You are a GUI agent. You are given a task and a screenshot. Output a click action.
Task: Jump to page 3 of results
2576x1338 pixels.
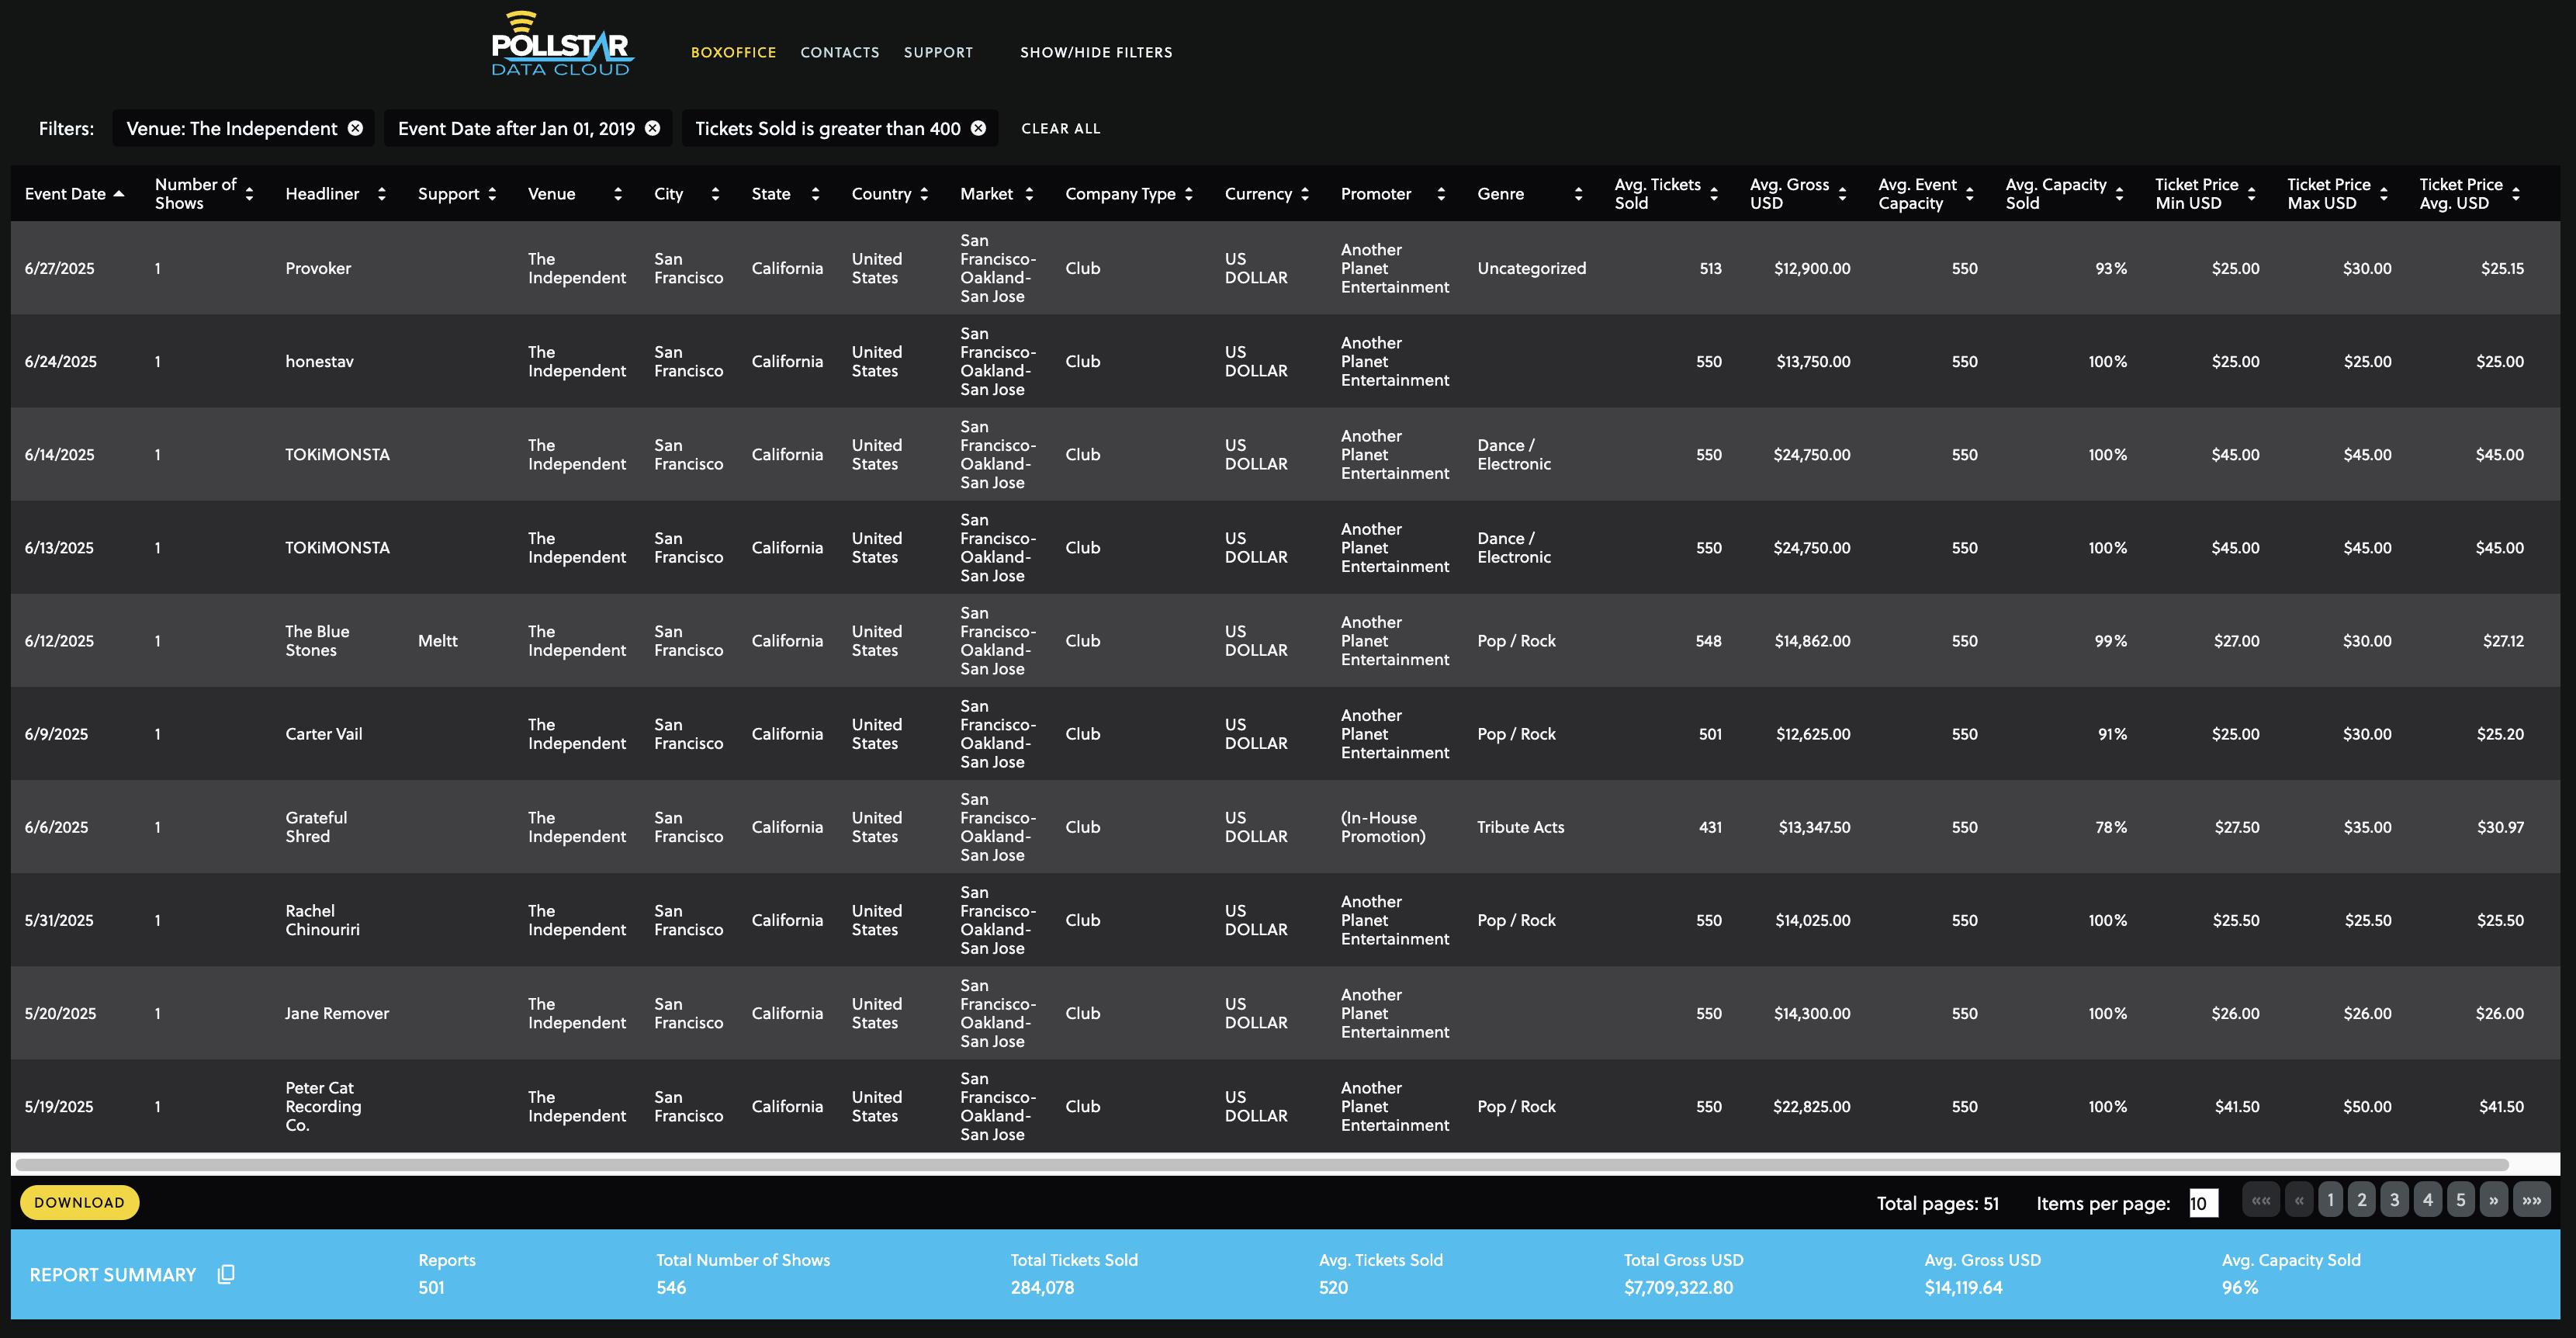click(x=2394, y=1200)
